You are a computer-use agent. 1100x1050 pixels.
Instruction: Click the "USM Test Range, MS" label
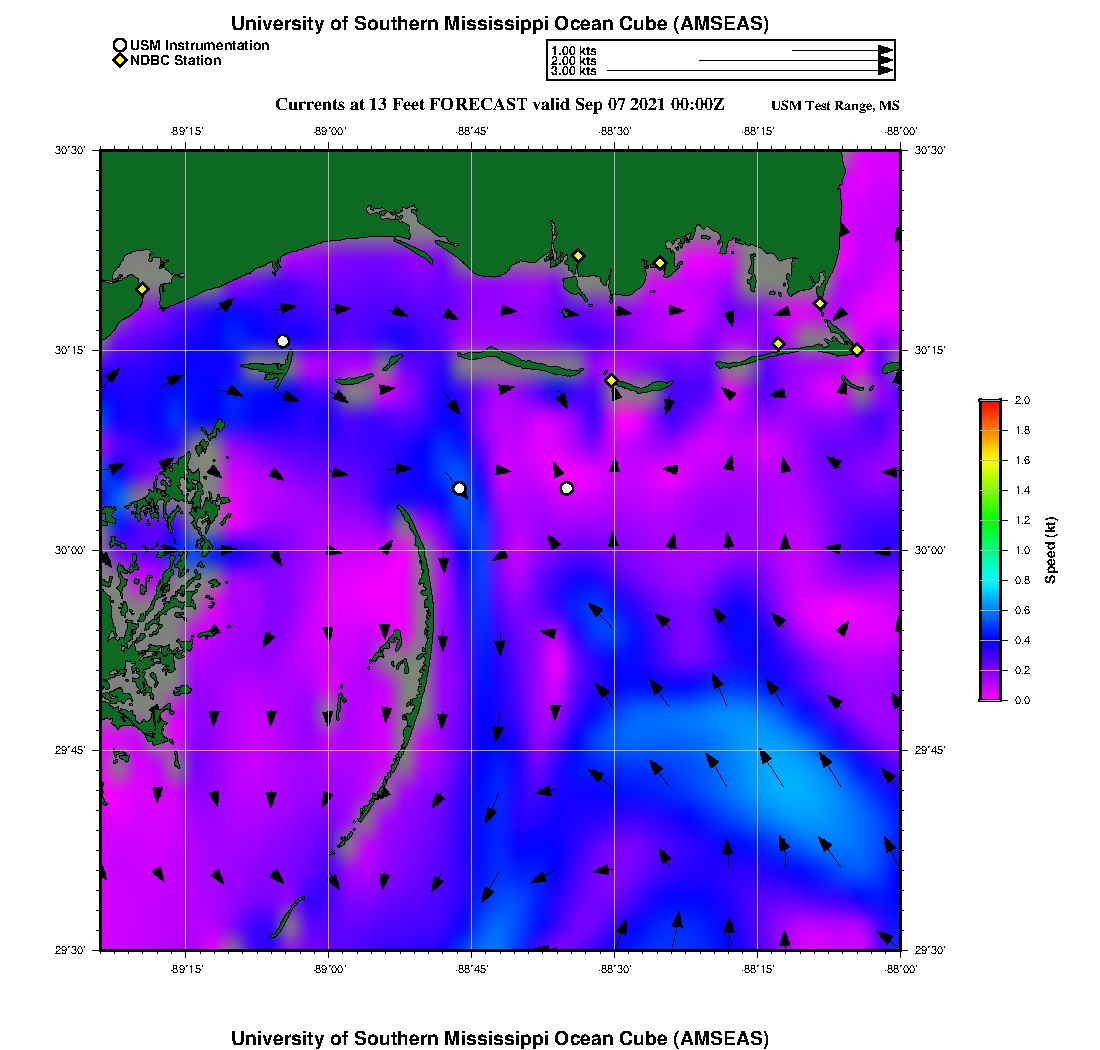(835, 106)
